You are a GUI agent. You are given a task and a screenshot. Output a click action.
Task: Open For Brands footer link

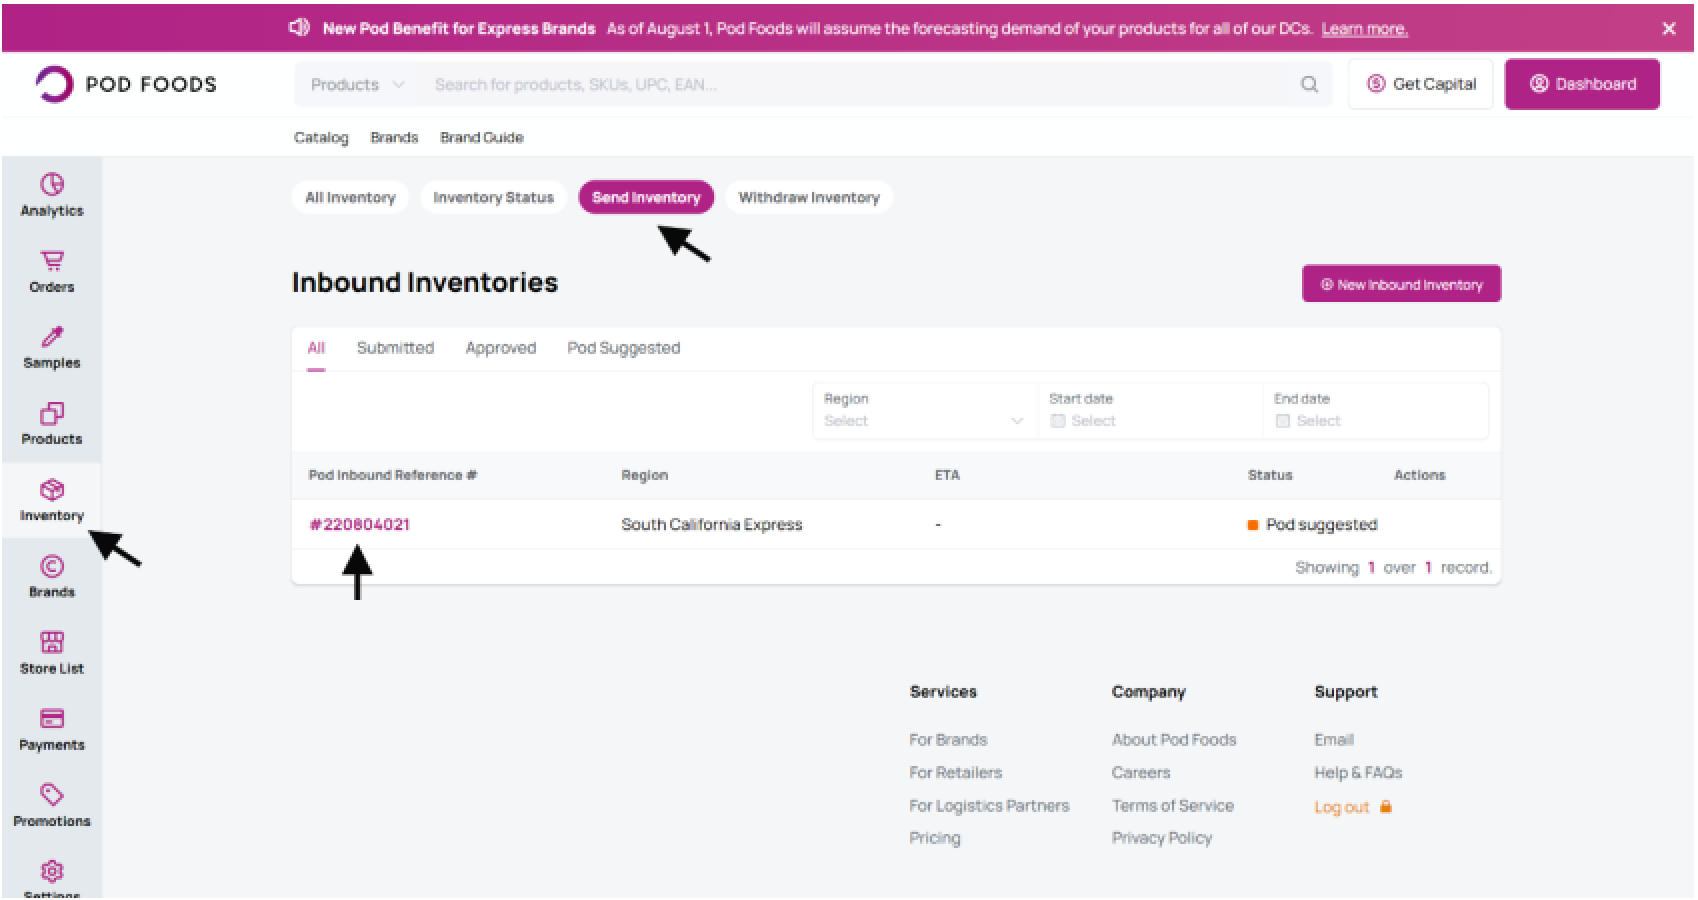(x=948, y=740)
